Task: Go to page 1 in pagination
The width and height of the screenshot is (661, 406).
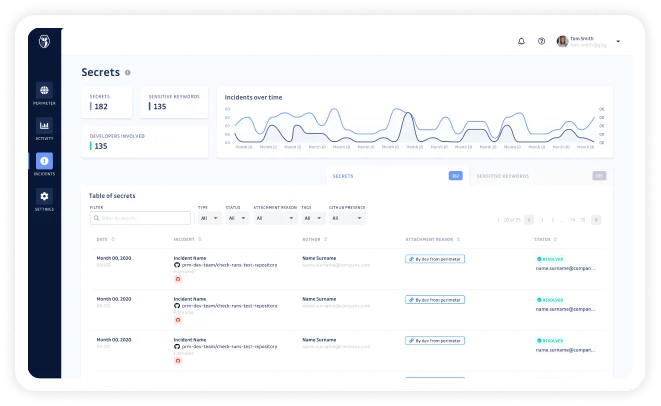Action: tap(542, 220)
